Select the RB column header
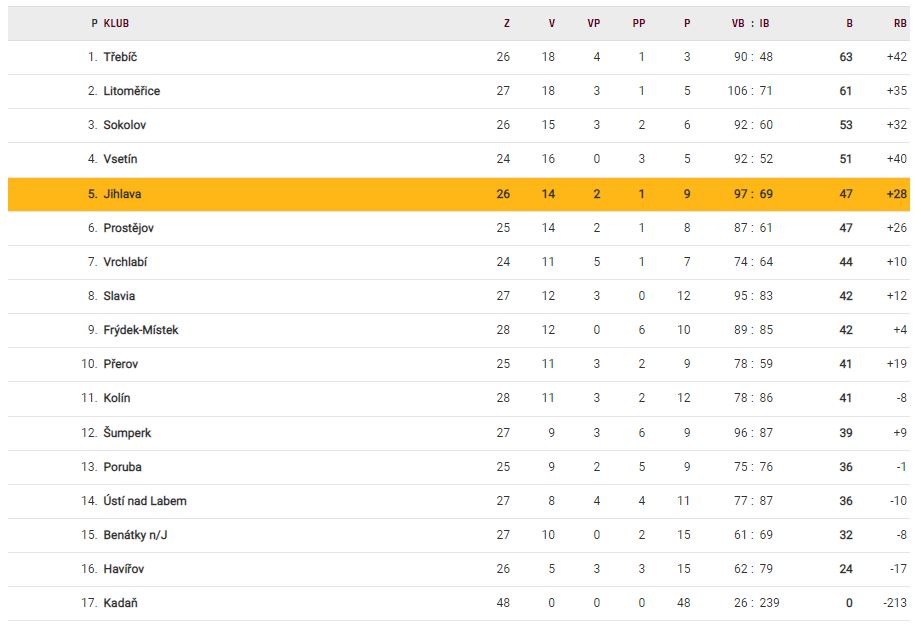 pos(900,23)
